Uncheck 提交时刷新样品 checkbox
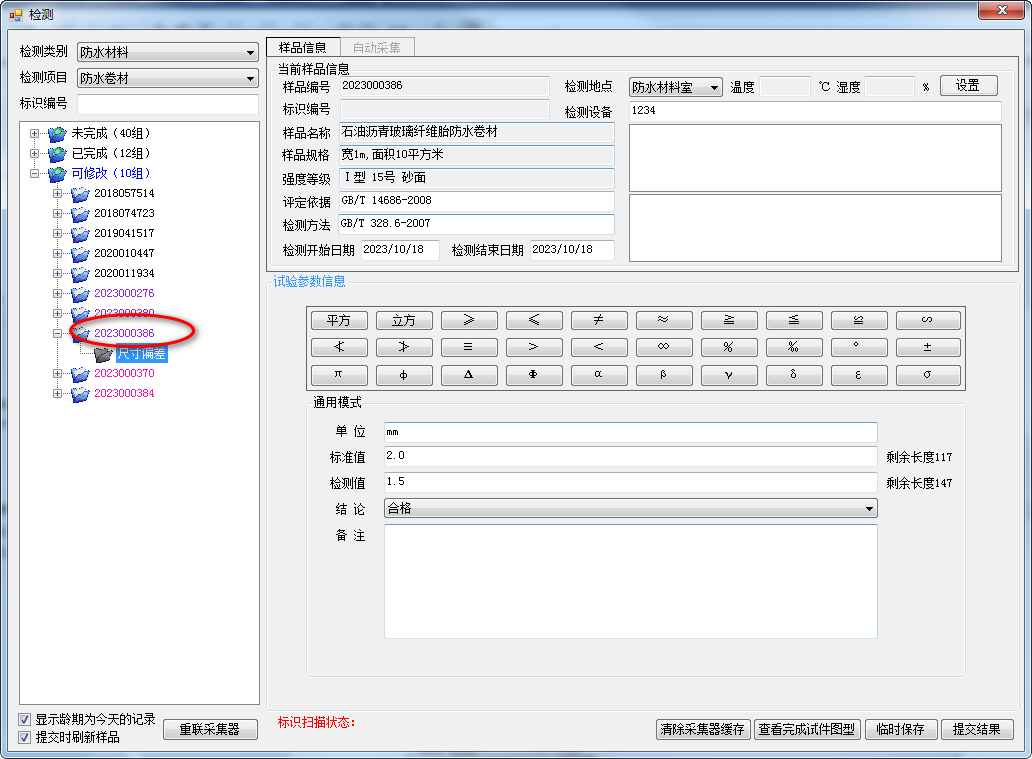Screen dimensions: 1032x759 pyautogui.click(x=25, y=737)
